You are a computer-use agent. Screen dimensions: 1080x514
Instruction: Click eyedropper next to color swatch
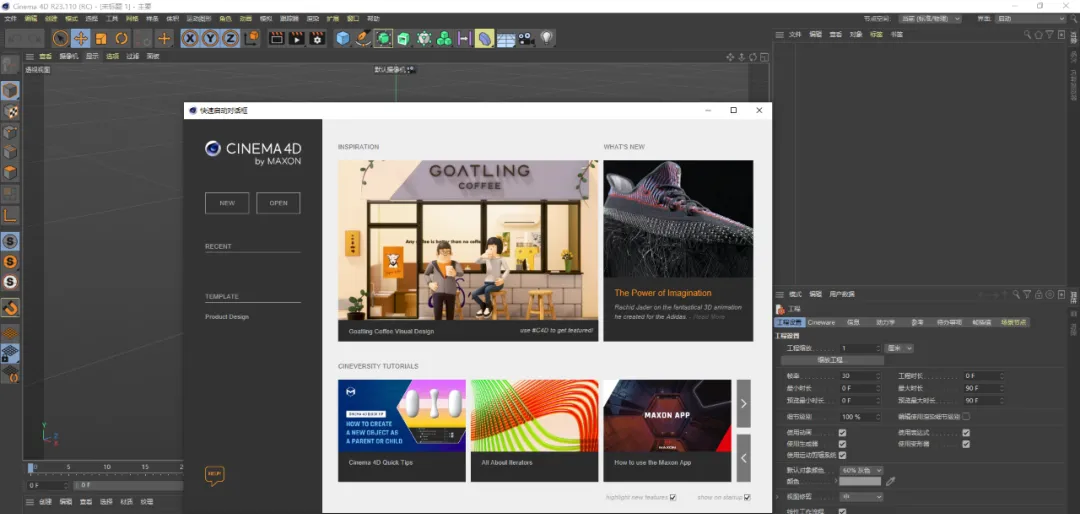[x=890, y=482]
